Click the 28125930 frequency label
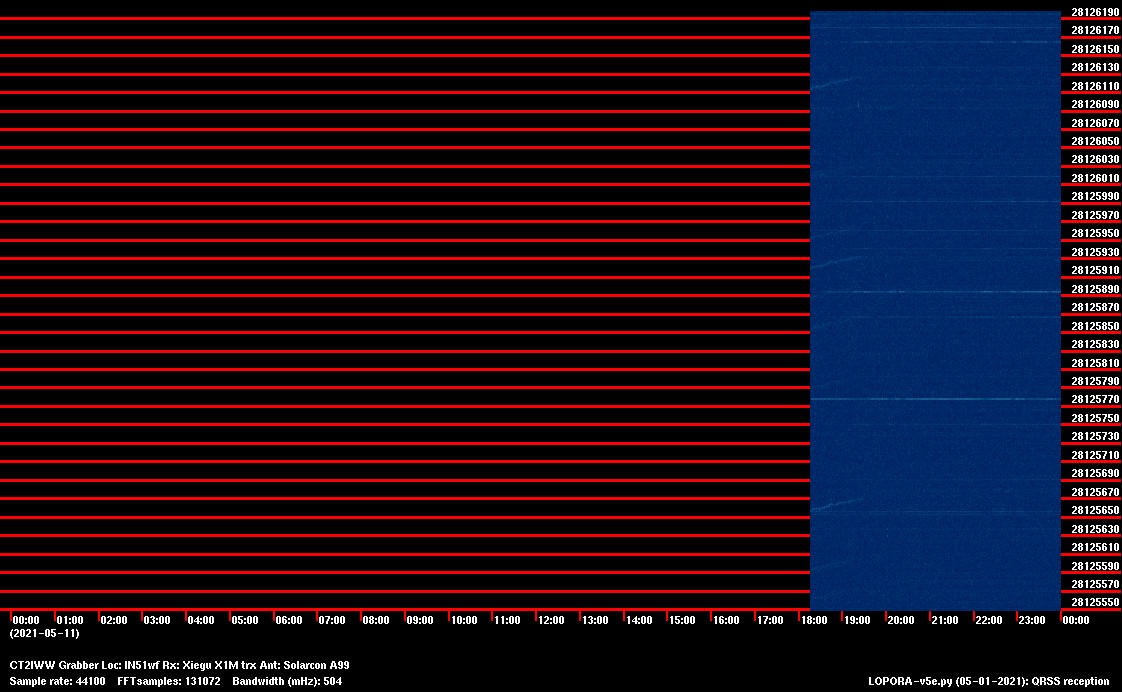This screenshot has width=1122, height=692. tap(1095, 252)
